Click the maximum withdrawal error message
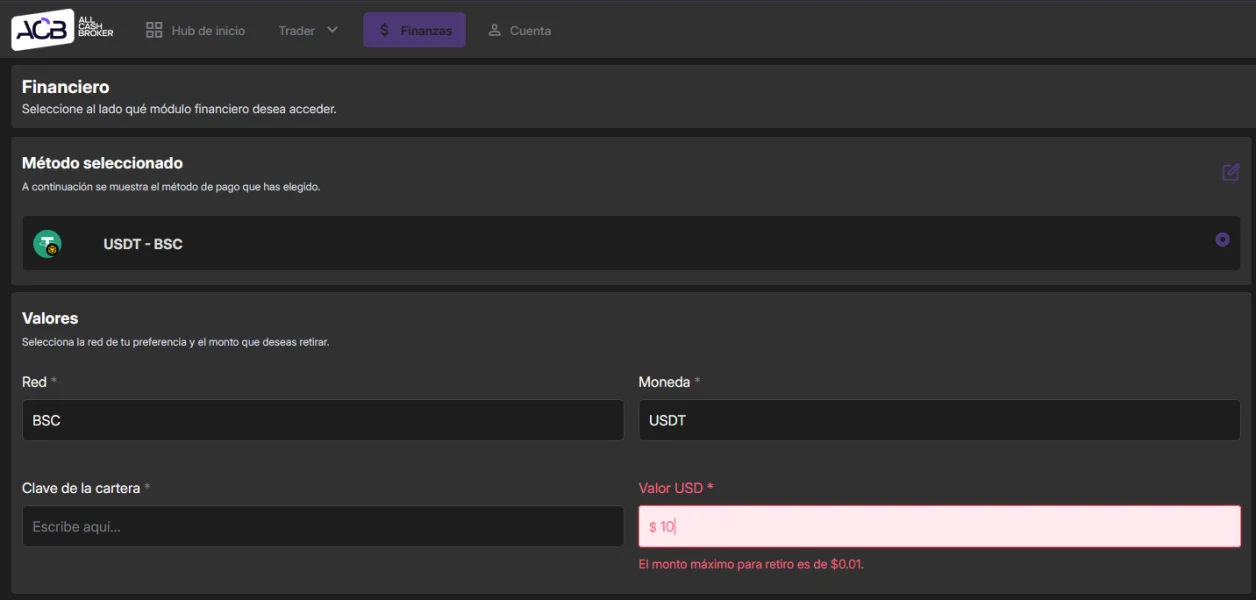1256x600 pixels. pyautogui.click(x=751, y=564)
